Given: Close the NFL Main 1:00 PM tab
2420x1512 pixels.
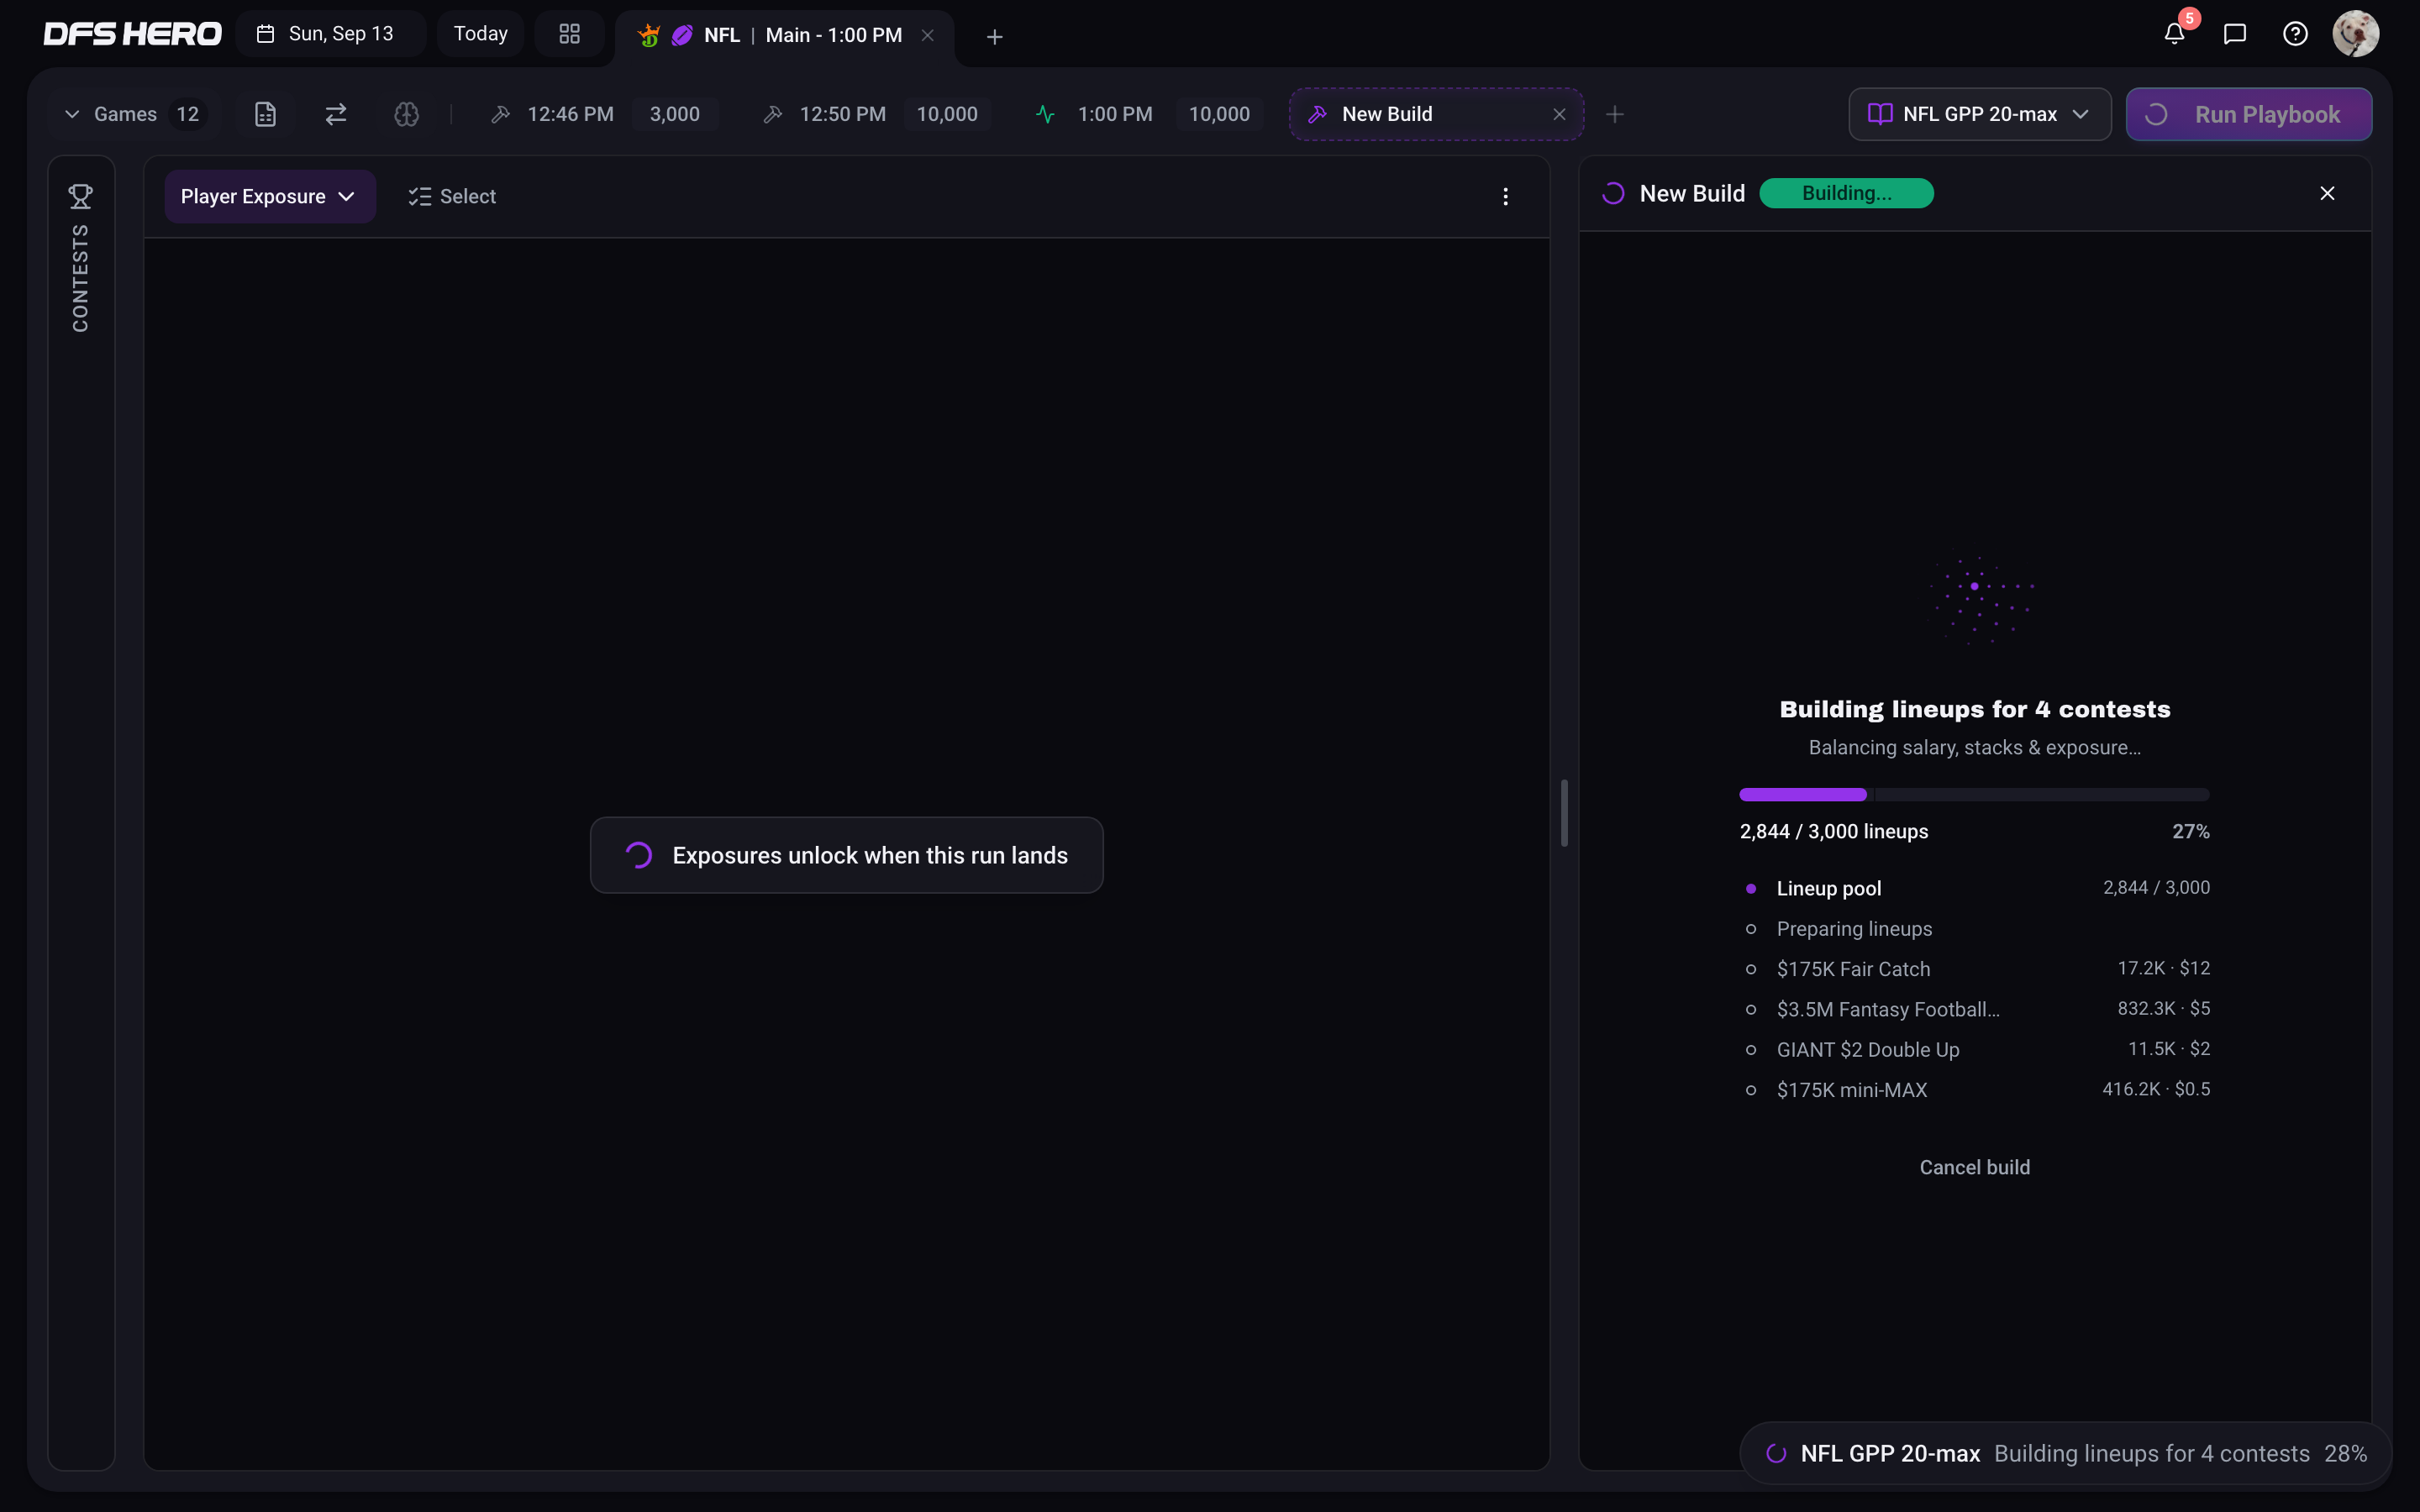Looking at the screenshot, I should [927, 35].
